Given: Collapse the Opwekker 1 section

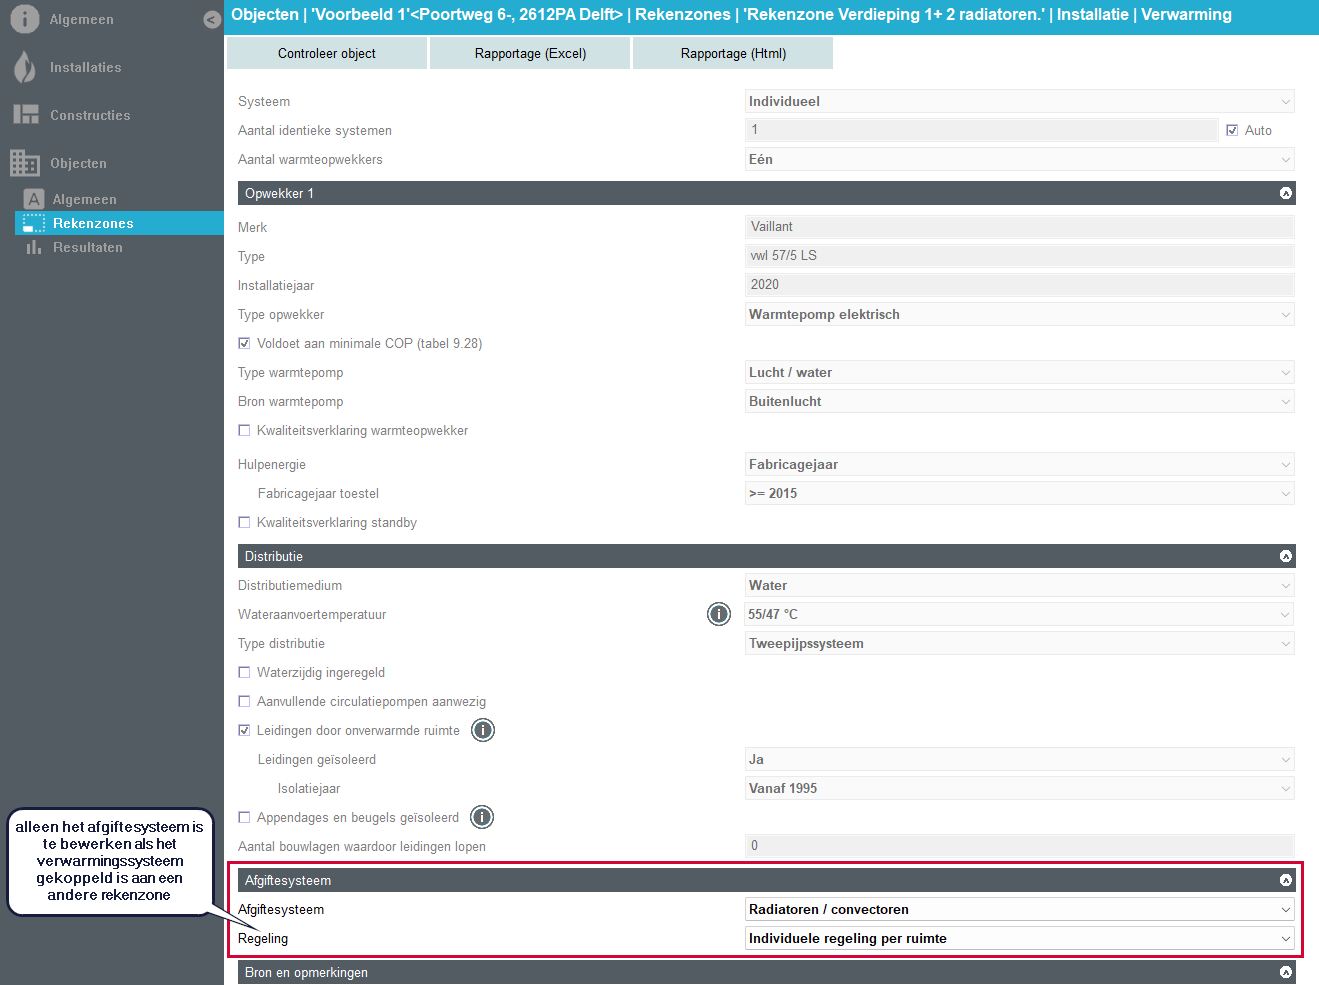Looking at the screenshot, I should coord(1285,193).
